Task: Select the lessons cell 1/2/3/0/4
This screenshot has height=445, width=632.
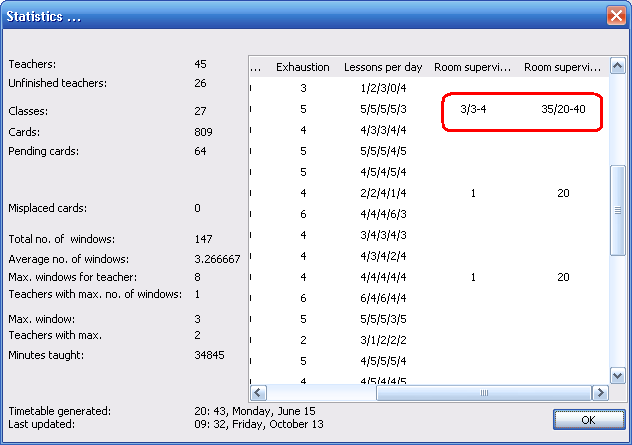Action: click(x=383, y=88)
